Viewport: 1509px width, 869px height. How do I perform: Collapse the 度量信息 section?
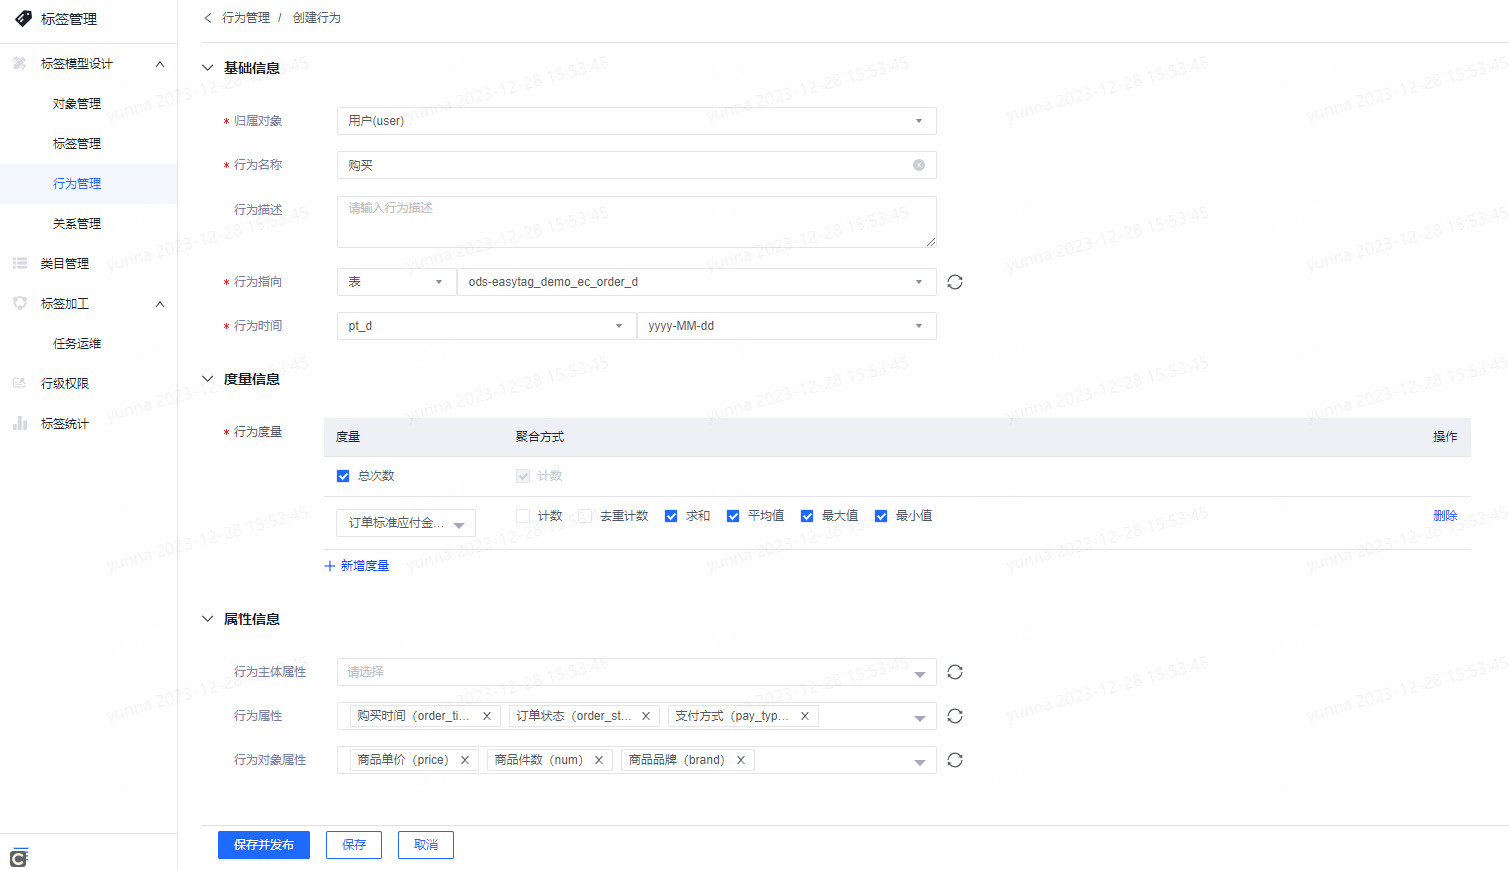point(208,379)
